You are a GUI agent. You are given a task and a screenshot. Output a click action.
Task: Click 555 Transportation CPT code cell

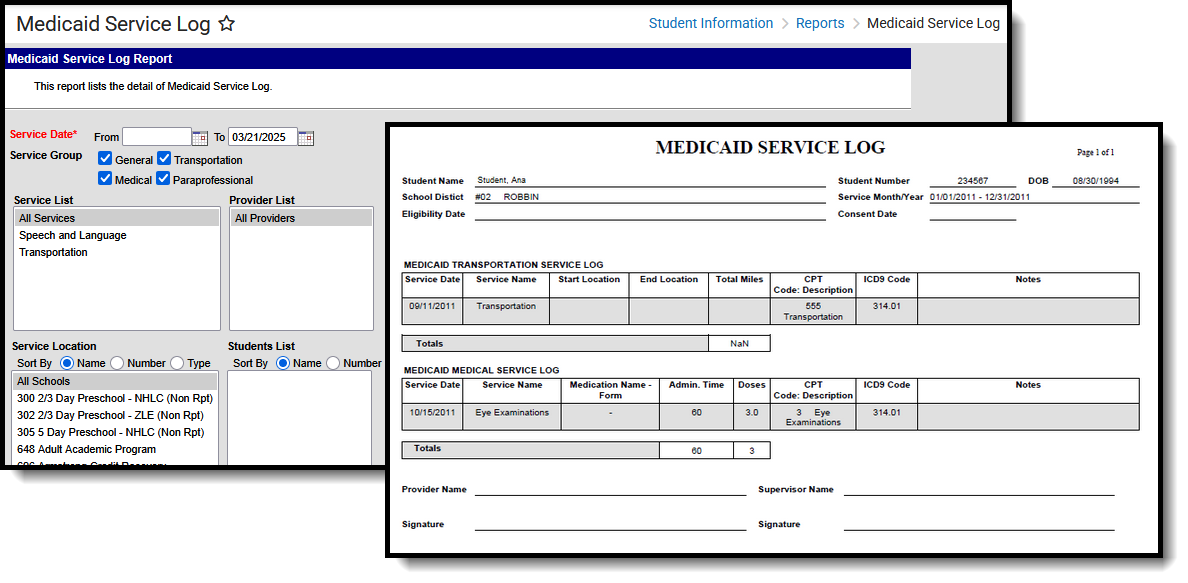click(813, 311)
